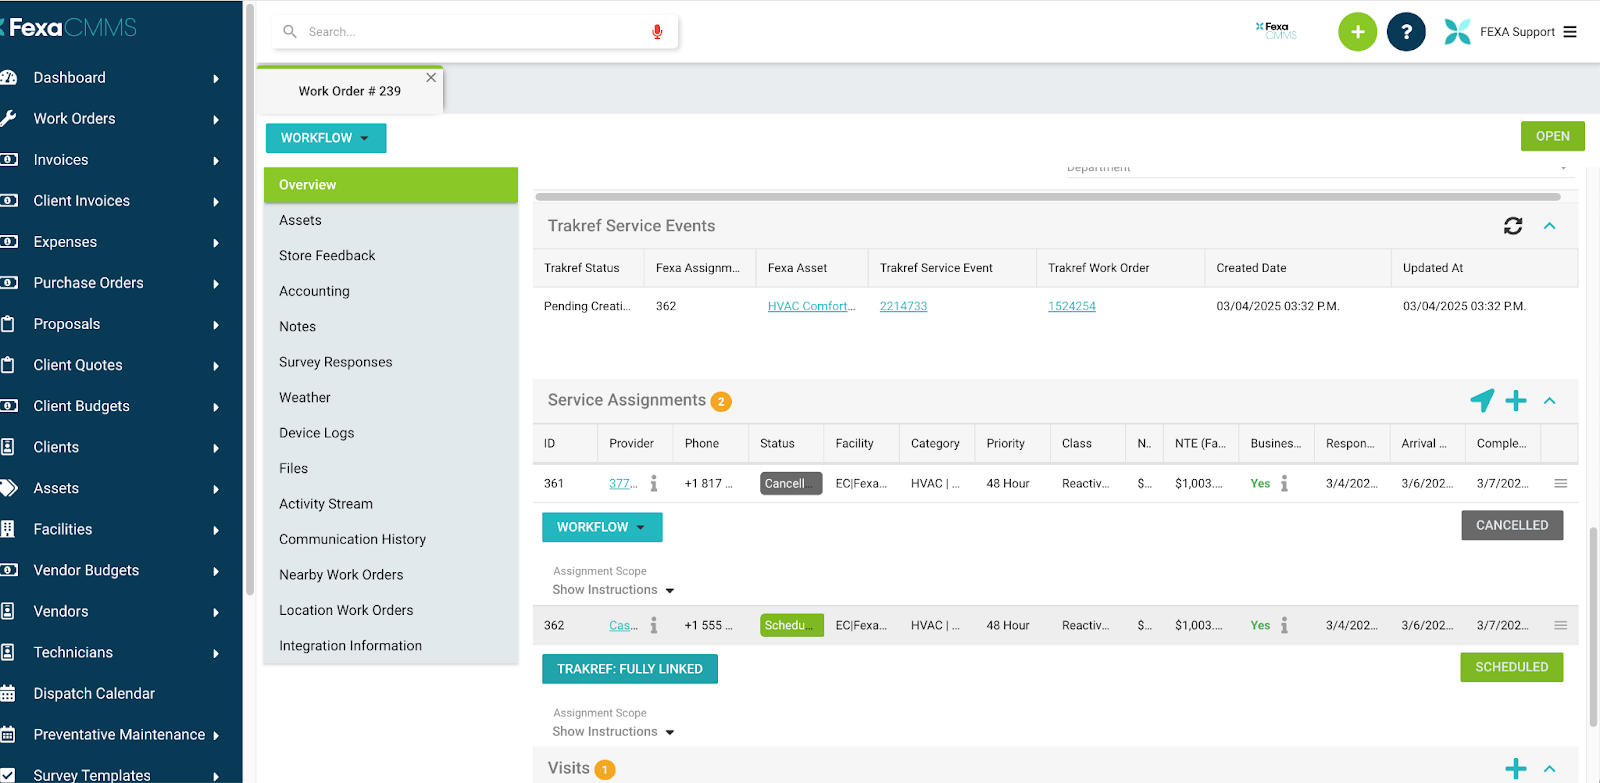This screenshot has width=1600, height=783.
Task: Click the OPEN status button
Action: point(1552,136)
